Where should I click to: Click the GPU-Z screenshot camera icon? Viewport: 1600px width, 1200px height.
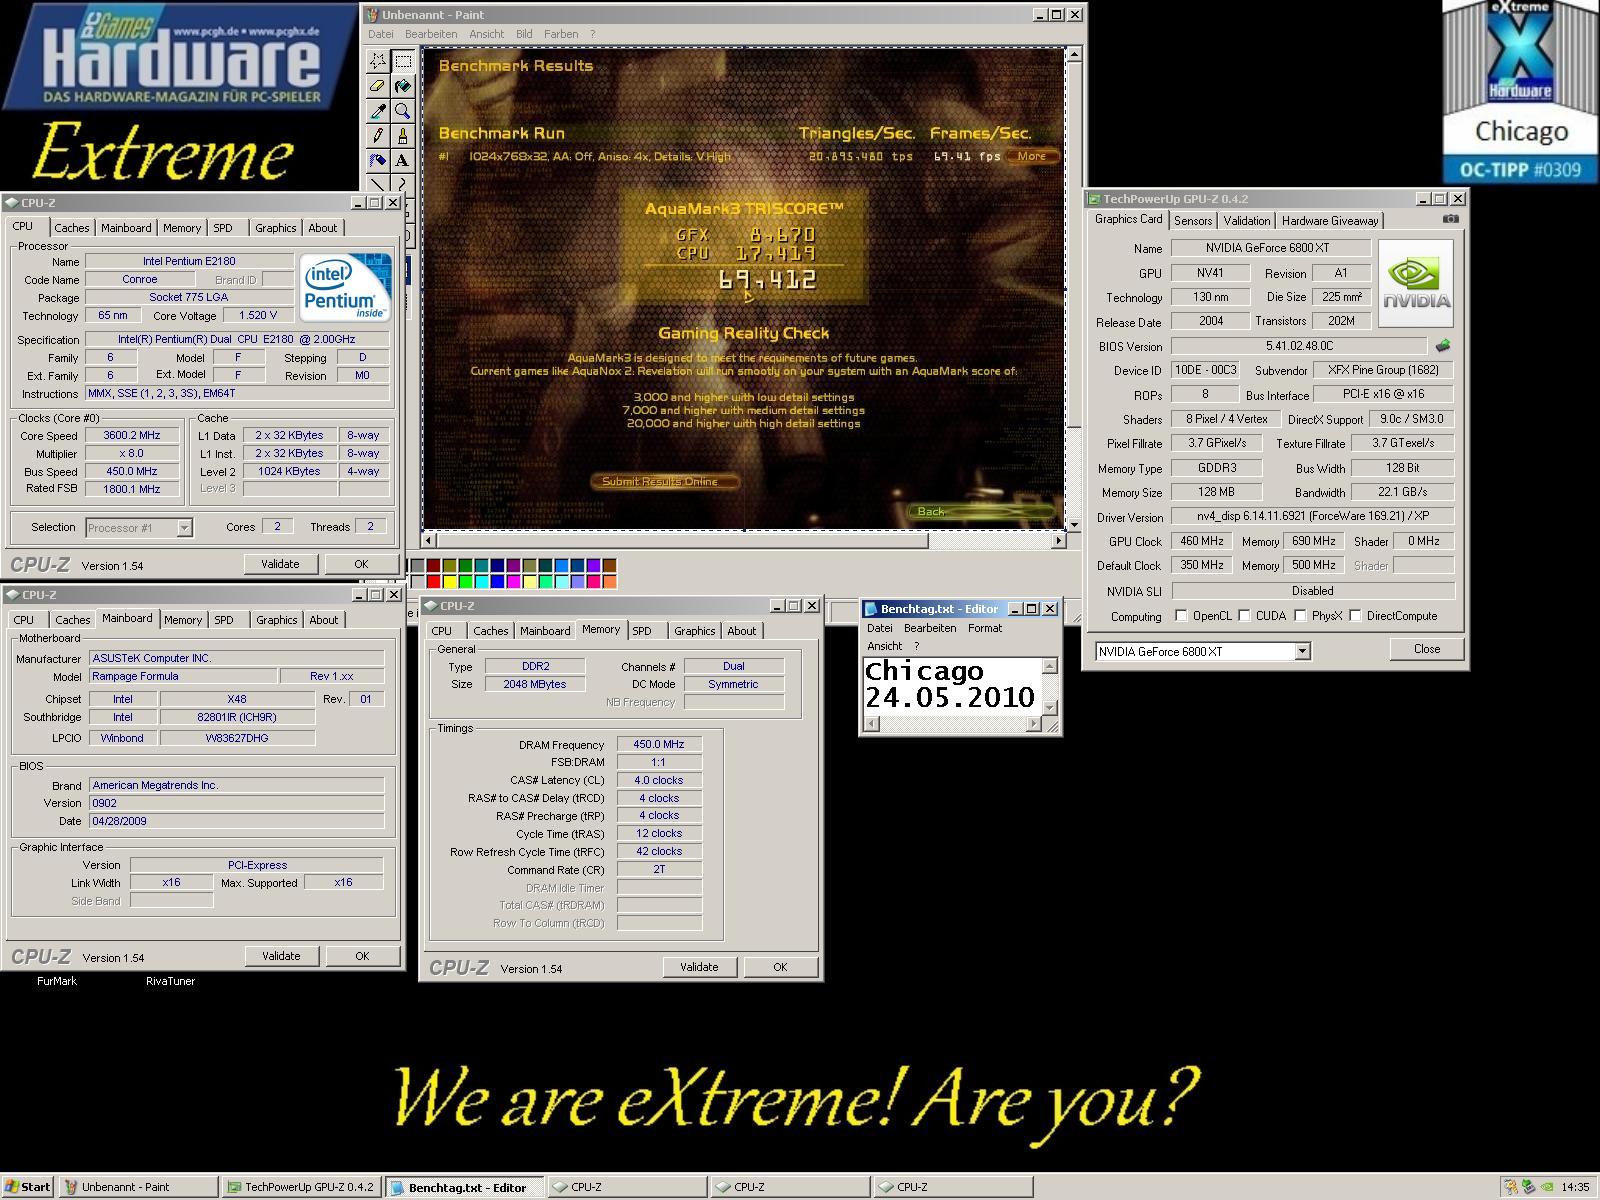click(1450, 219)
